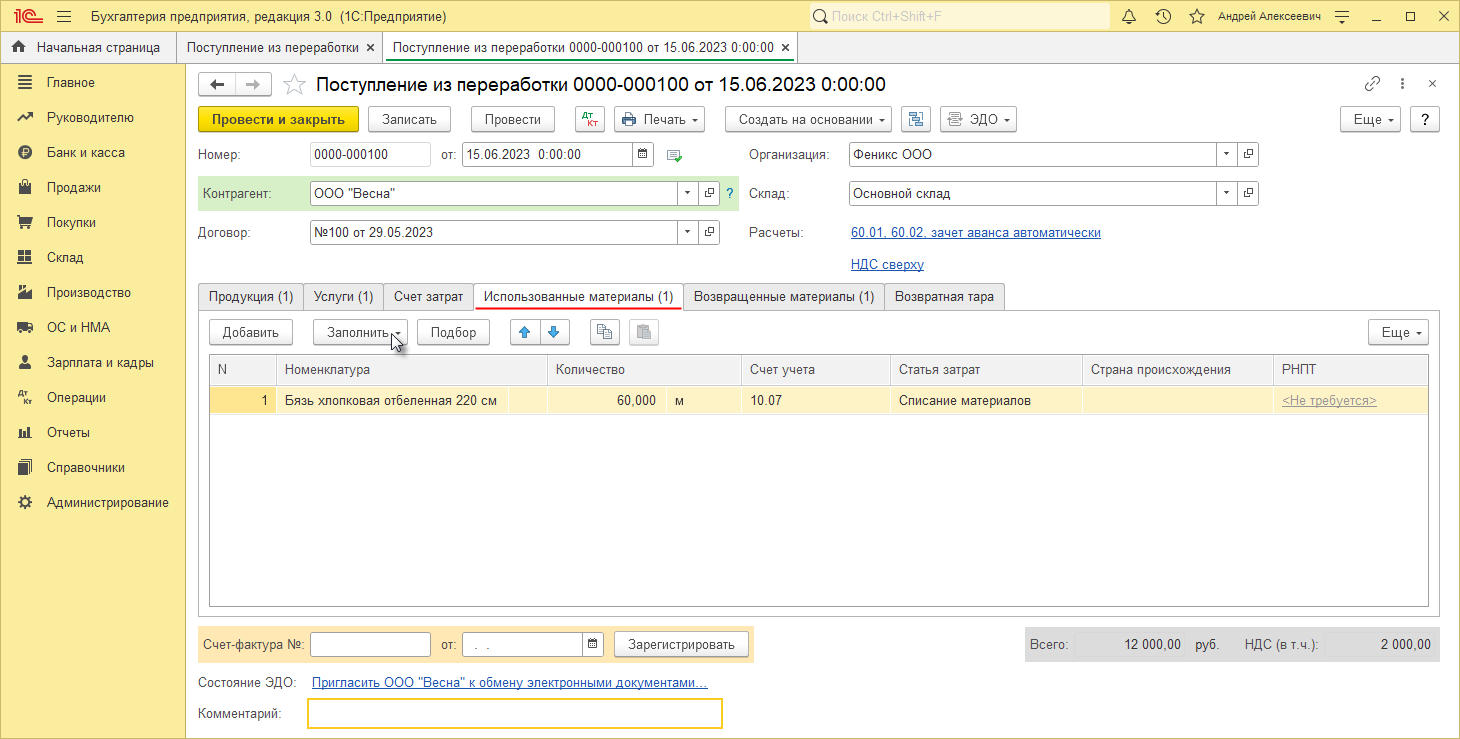Open Договор field details icon
This screenshot has width=1460, height=739.
point(709,232)
